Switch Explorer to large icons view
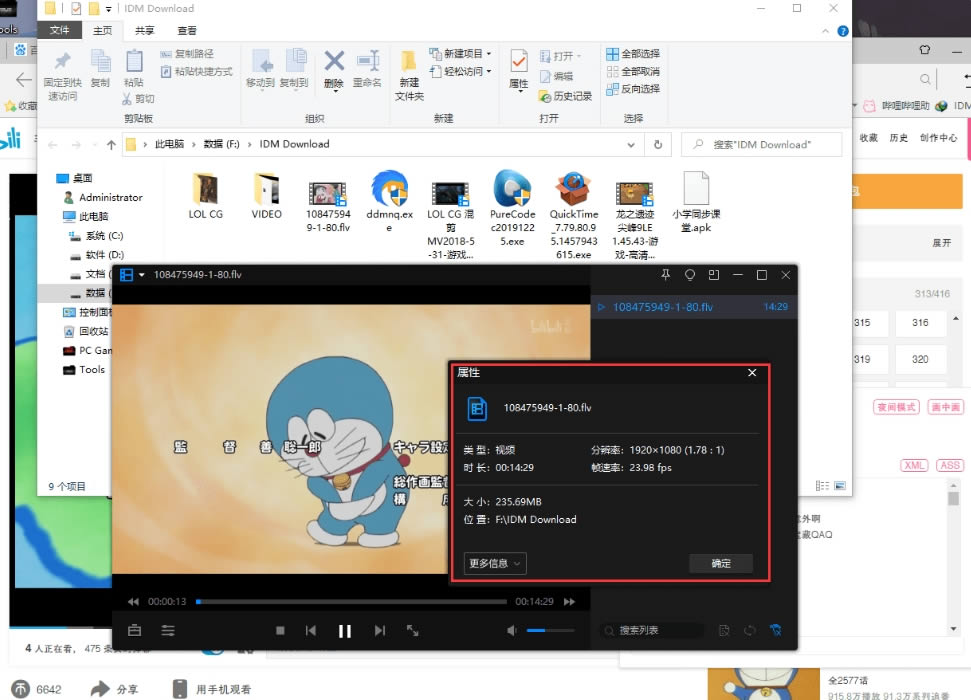Screen dimensions: 971x700 (x=840, y=486)
